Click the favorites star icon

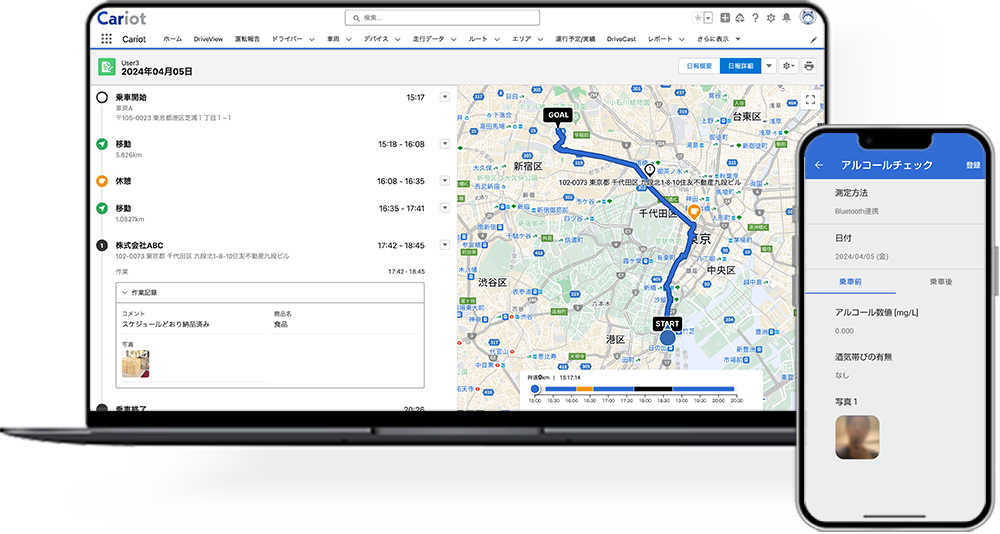click(x=697, y=18)
